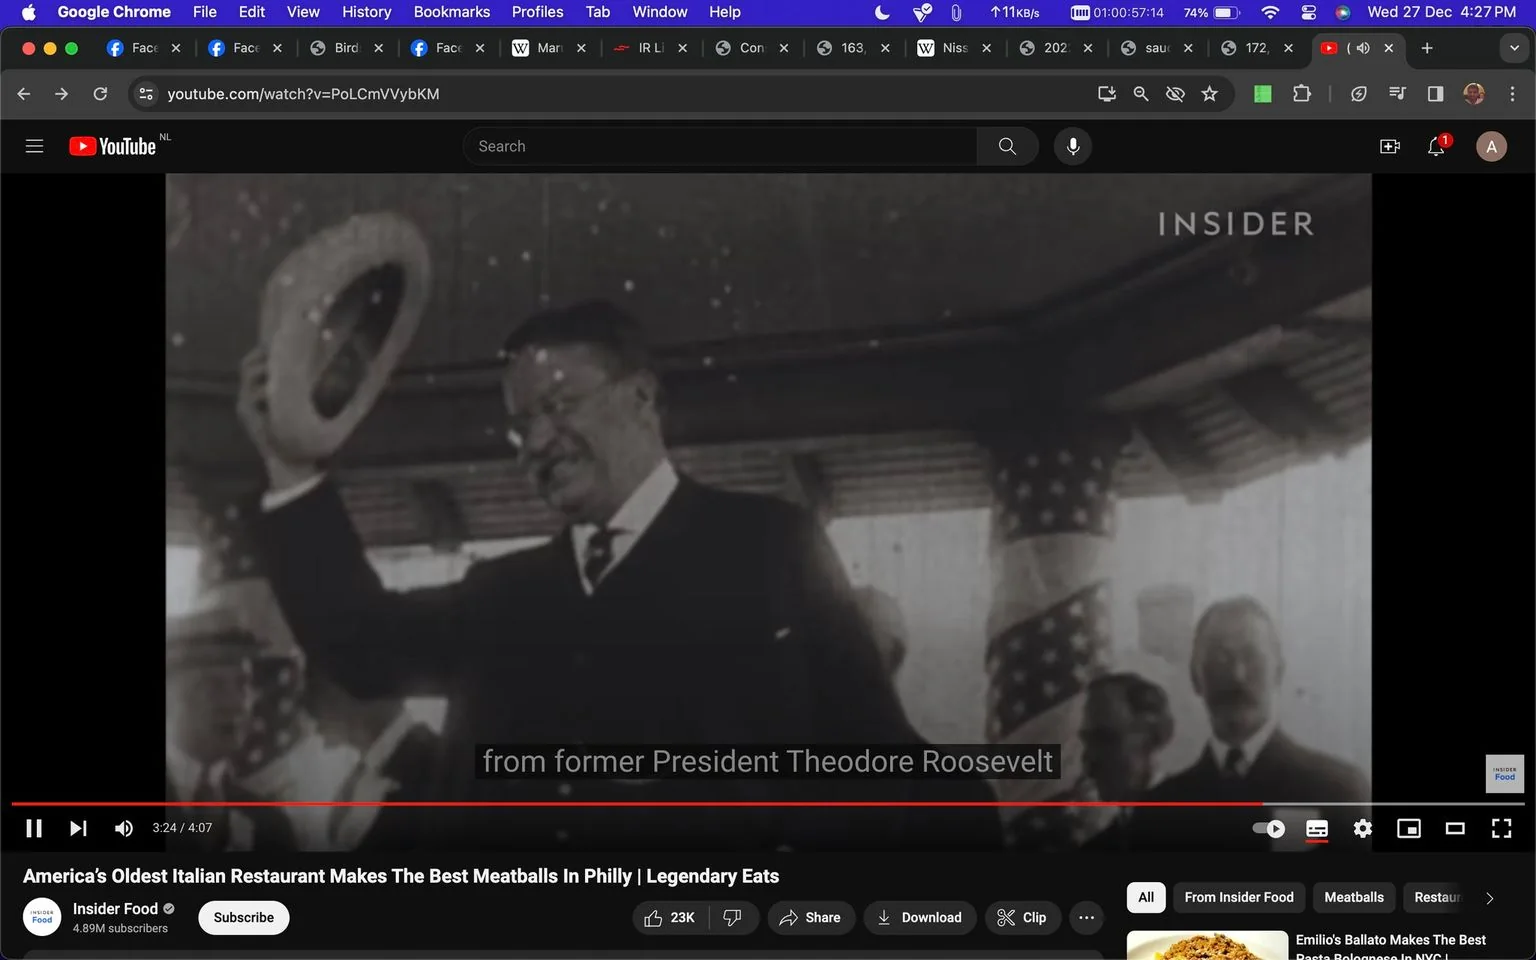Open YouTube notifications bell
This screenshot has width=1536, height=960.
[x=1437, y=146]
